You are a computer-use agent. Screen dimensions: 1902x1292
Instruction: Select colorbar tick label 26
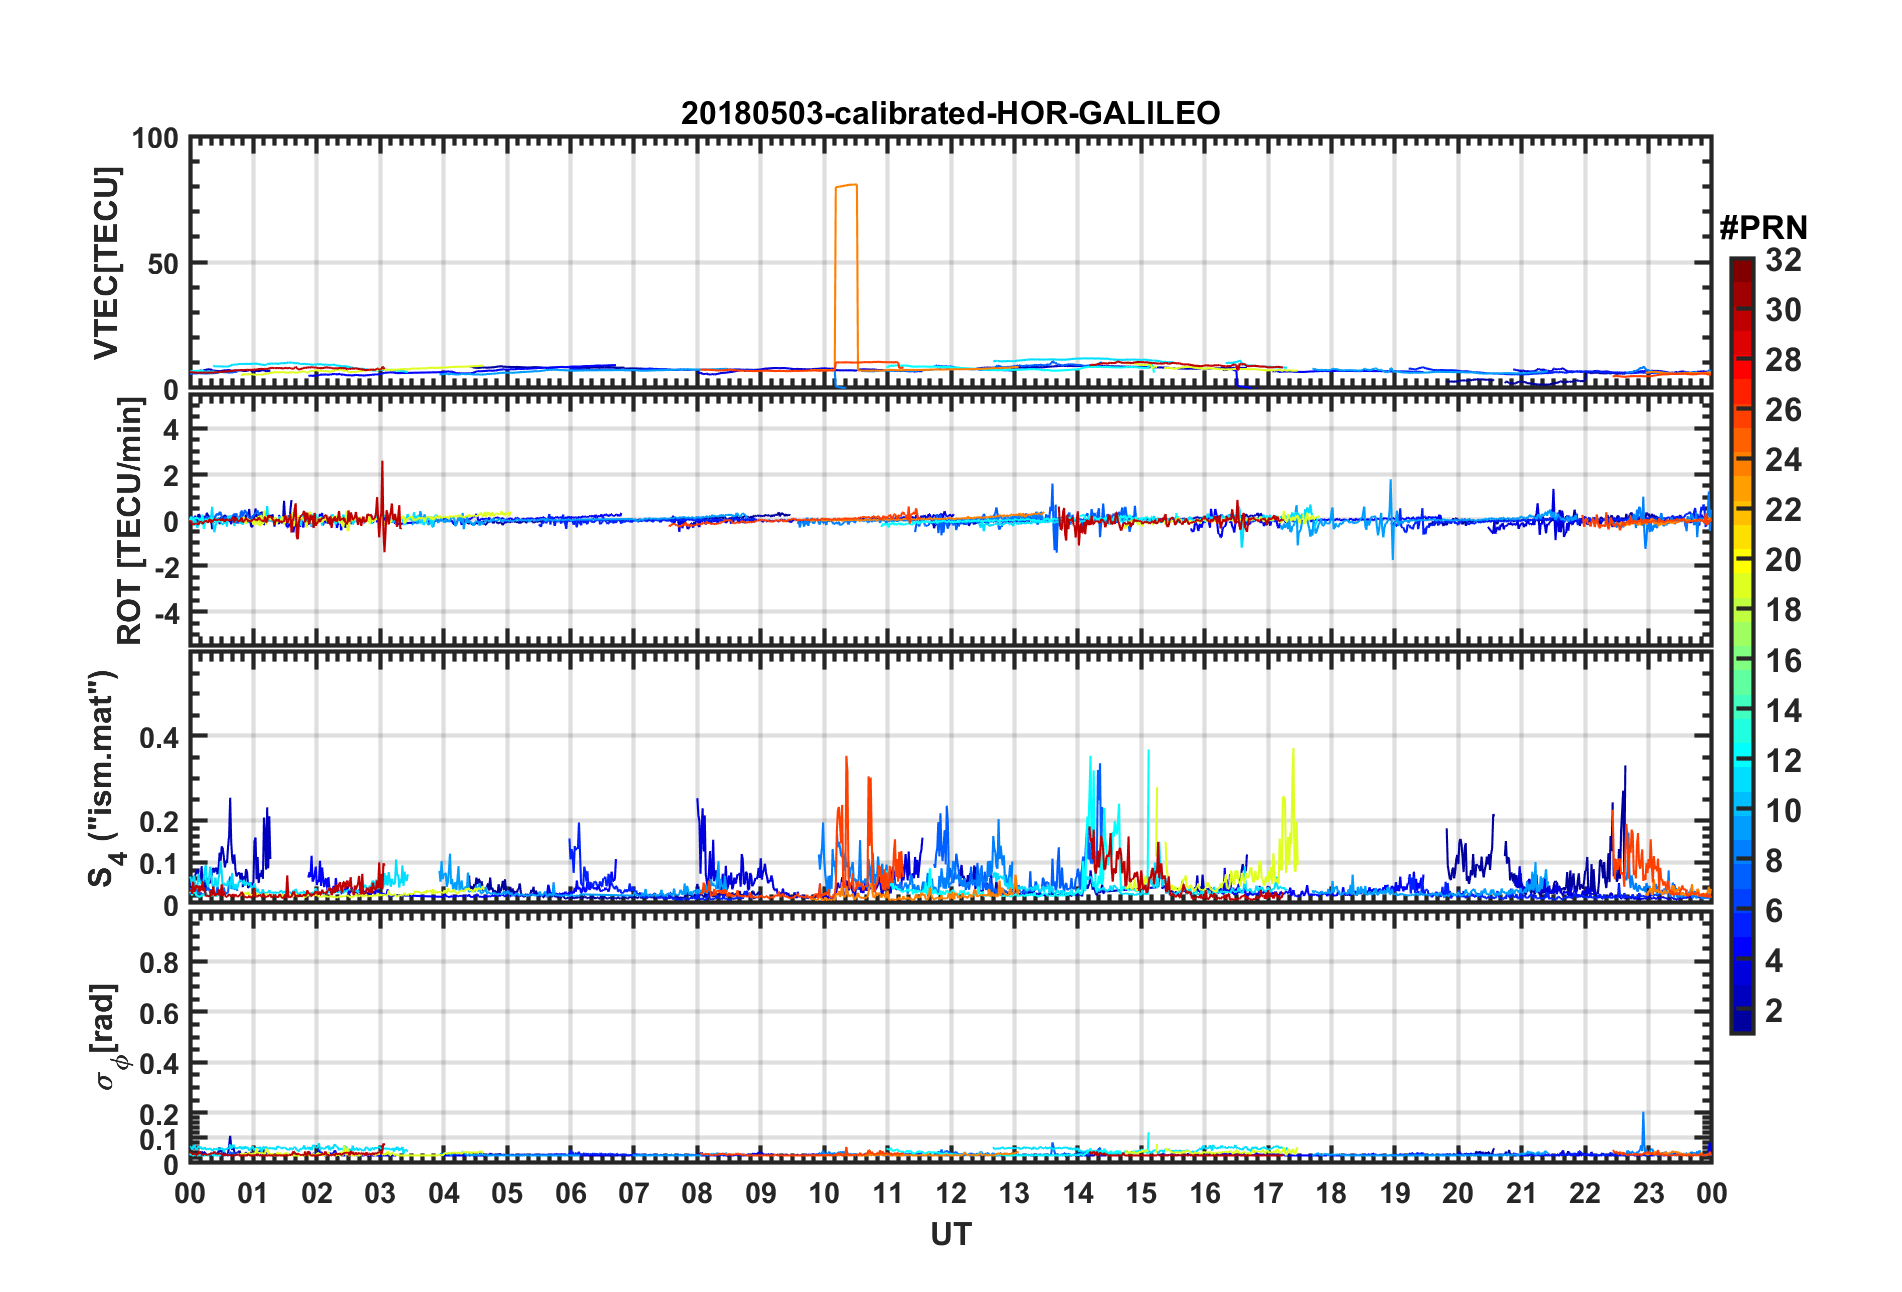[x=1783, y=410]
